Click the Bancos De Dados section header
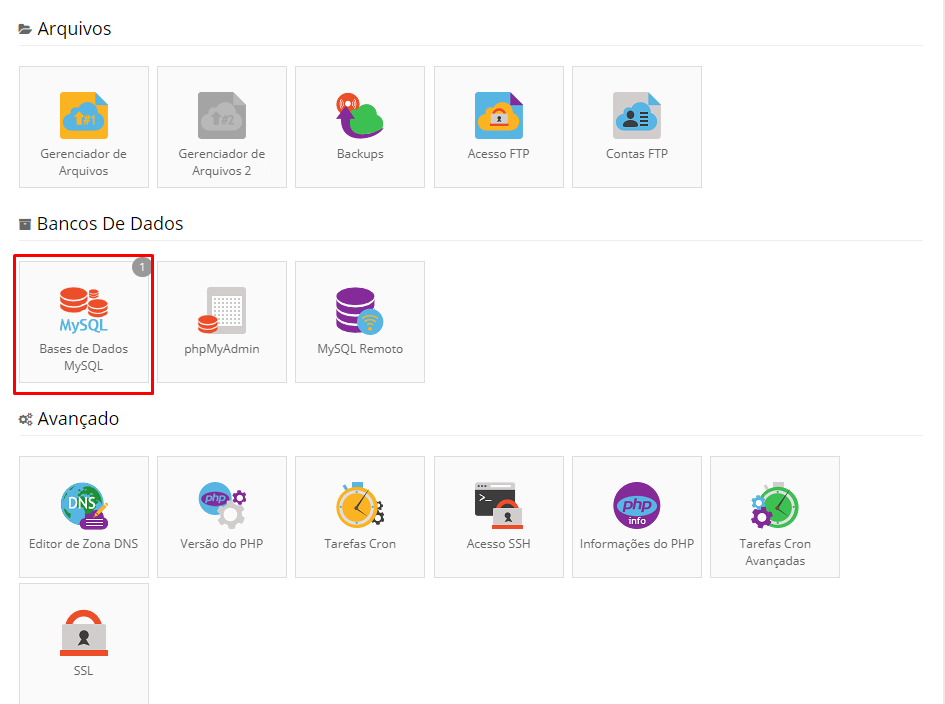The height and width of the screenshot is (704, 945). (x=110, y=224)
